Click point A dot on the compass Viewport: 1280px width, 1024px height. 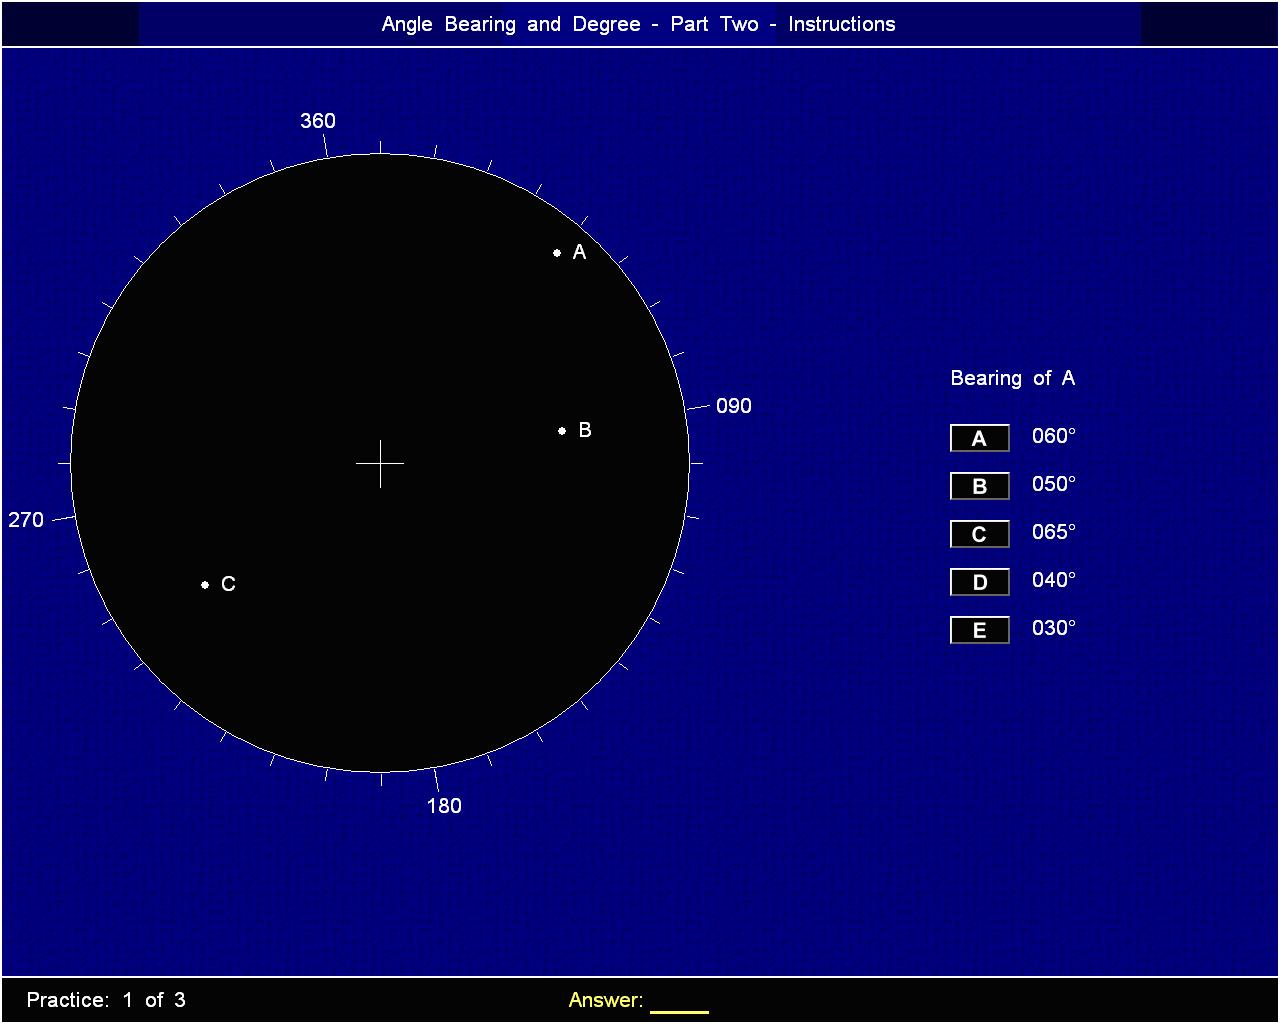(557, 253)
